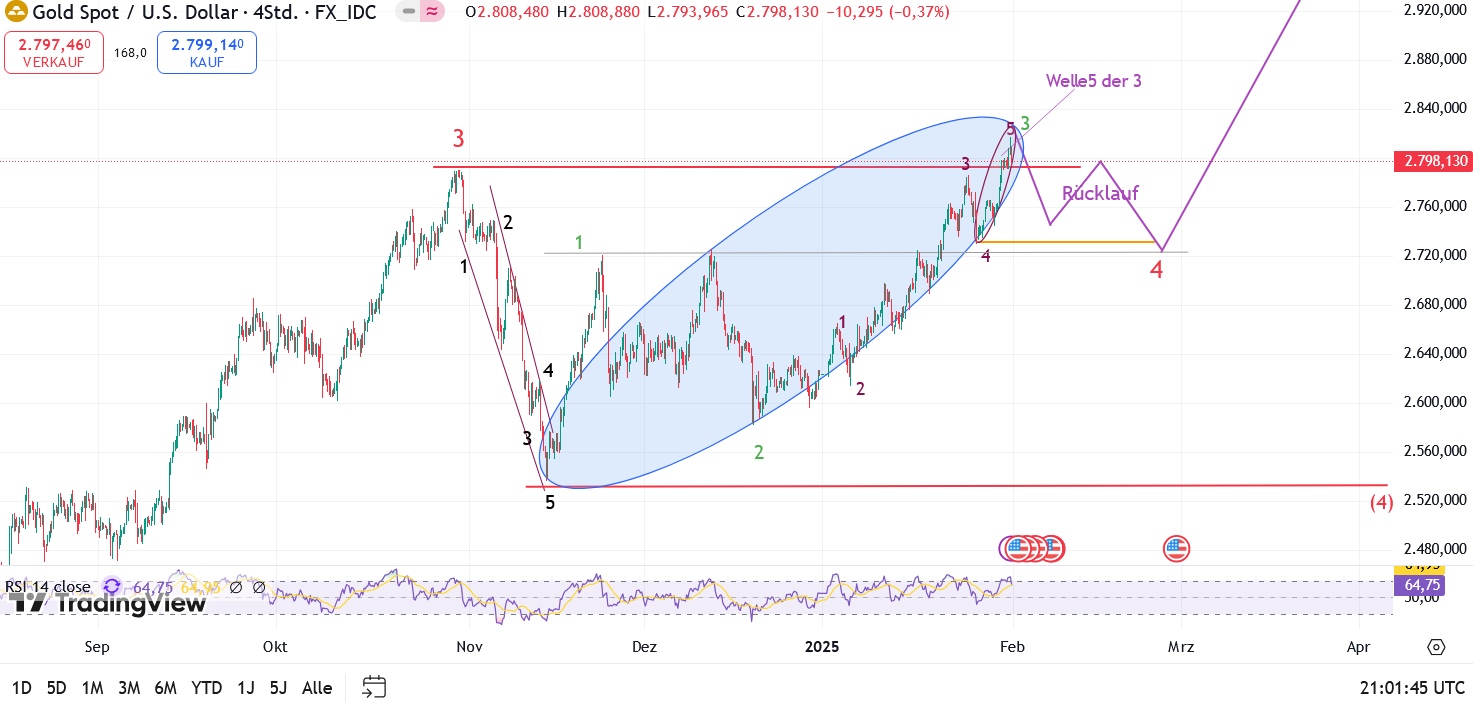Viewport: 1473px width, 709px height.
Task: Click the gold bar symbol logo
Action: click(x=16, y=12)
